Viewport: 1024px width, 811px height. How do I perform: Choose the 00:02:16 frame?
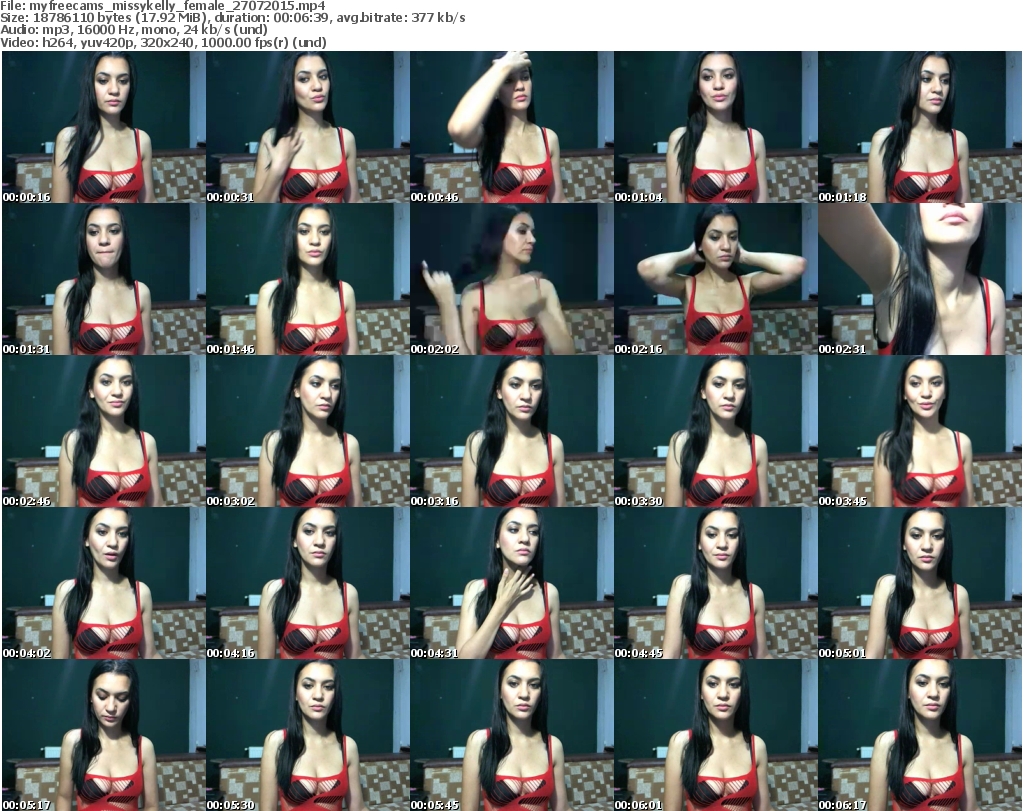716,279
